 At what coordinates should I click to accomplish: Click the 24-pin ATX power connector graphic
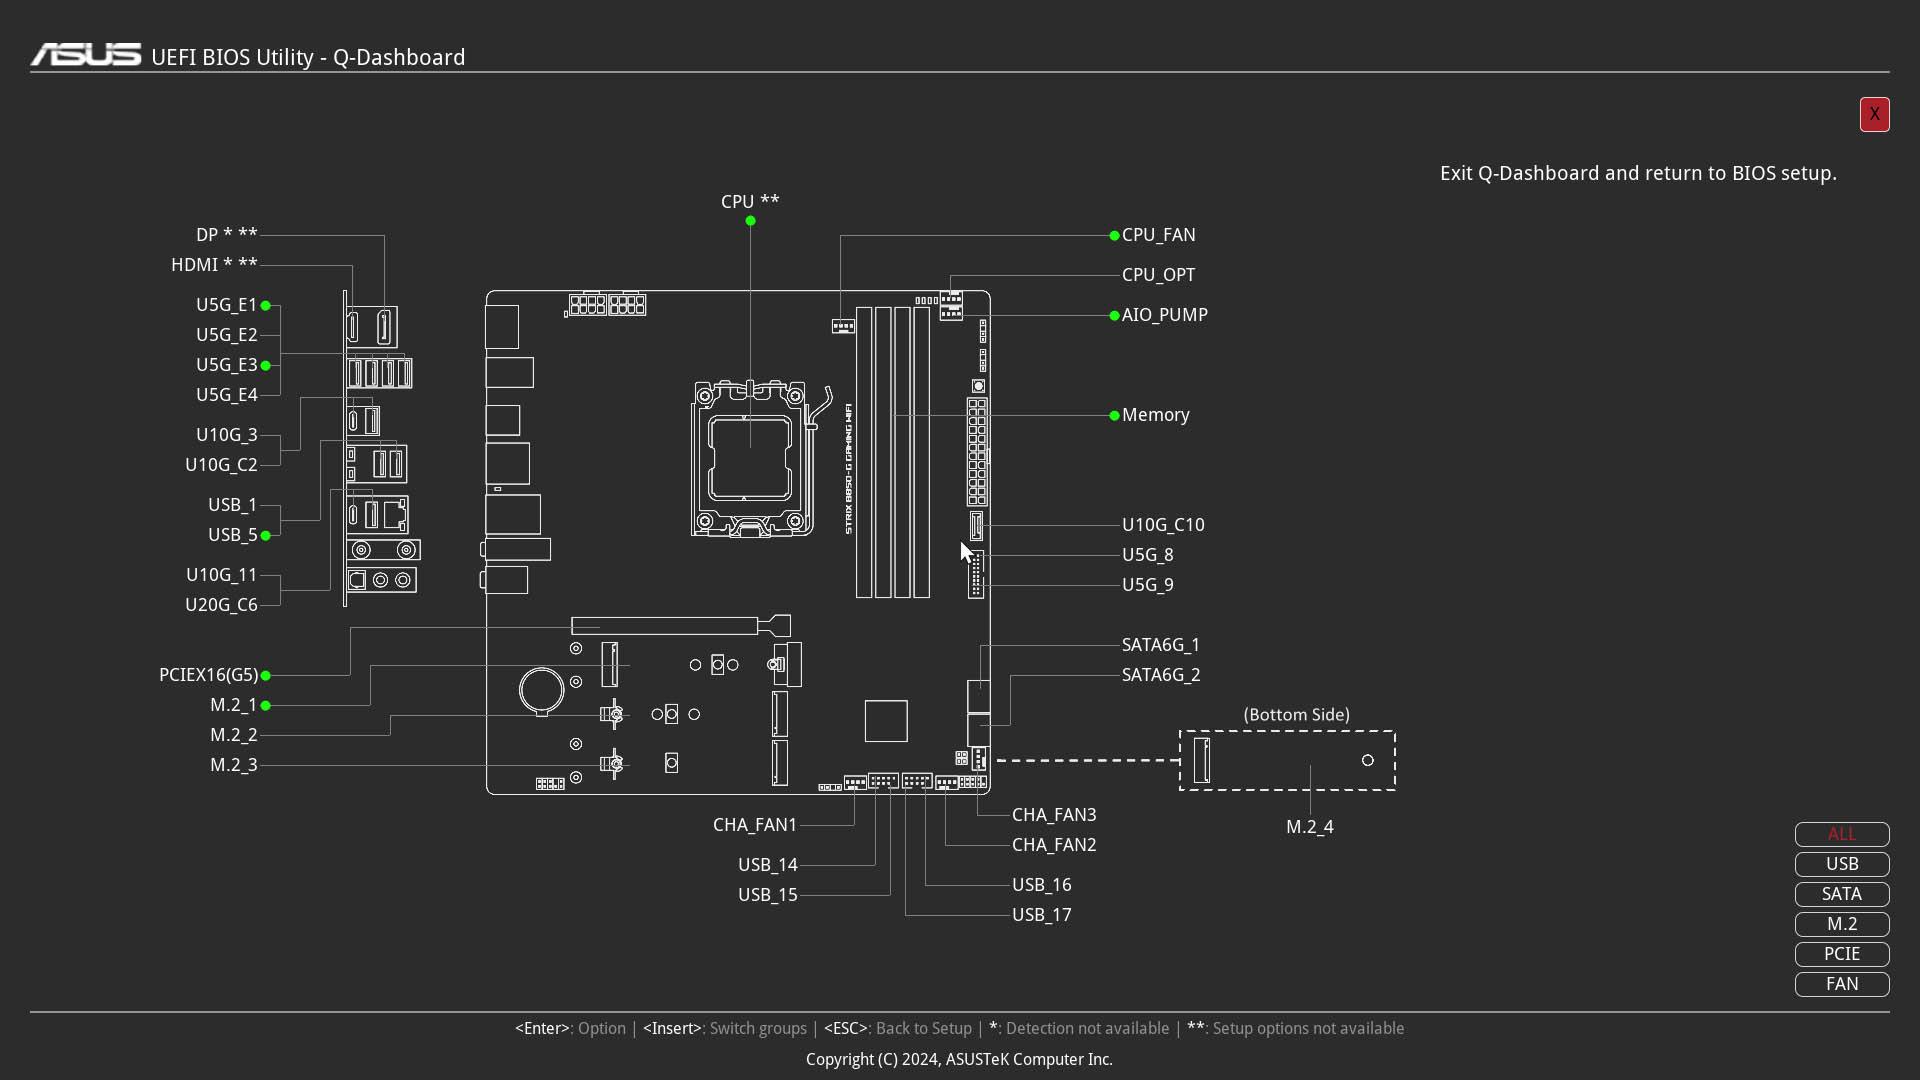pyautogui.click(x=977, y=452)
